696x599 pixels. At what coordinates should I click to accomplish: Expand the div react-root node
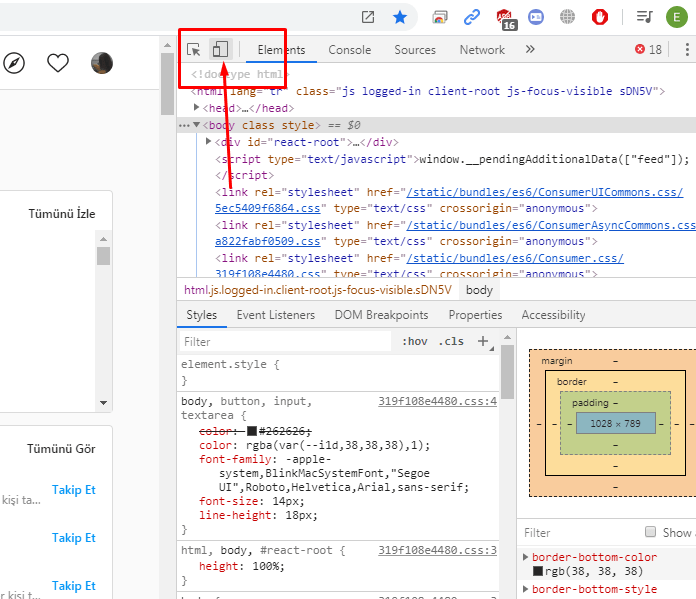(209, 141)
